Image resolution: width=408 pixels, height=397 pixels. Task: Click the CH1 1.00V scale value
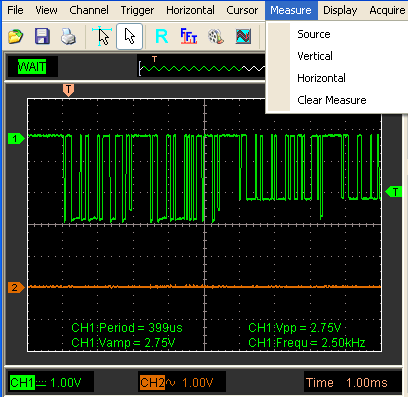(66, 382)
